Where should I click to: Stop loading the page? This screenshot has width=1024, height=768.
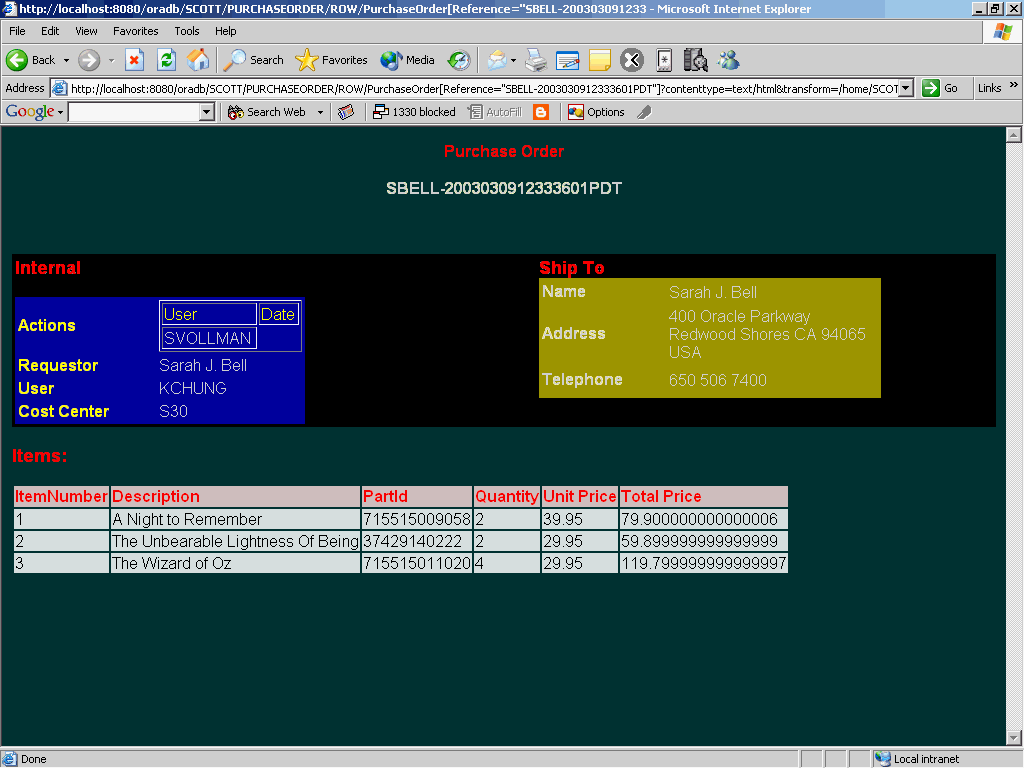(x=134, y=60)
